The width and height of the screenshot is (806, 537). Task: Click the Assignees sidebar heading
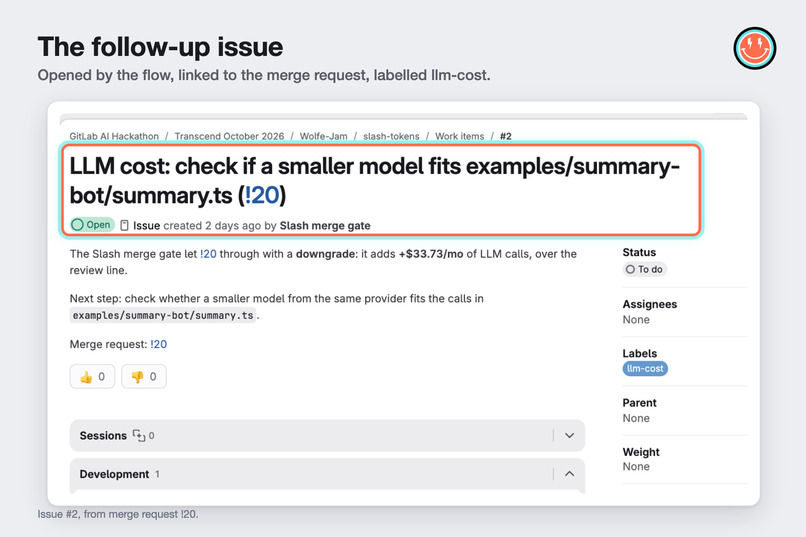[650, 304]
